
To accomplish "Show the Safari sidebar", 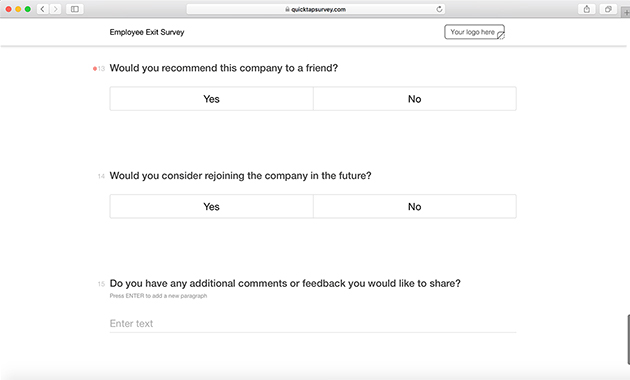I will tap(75, 9).
